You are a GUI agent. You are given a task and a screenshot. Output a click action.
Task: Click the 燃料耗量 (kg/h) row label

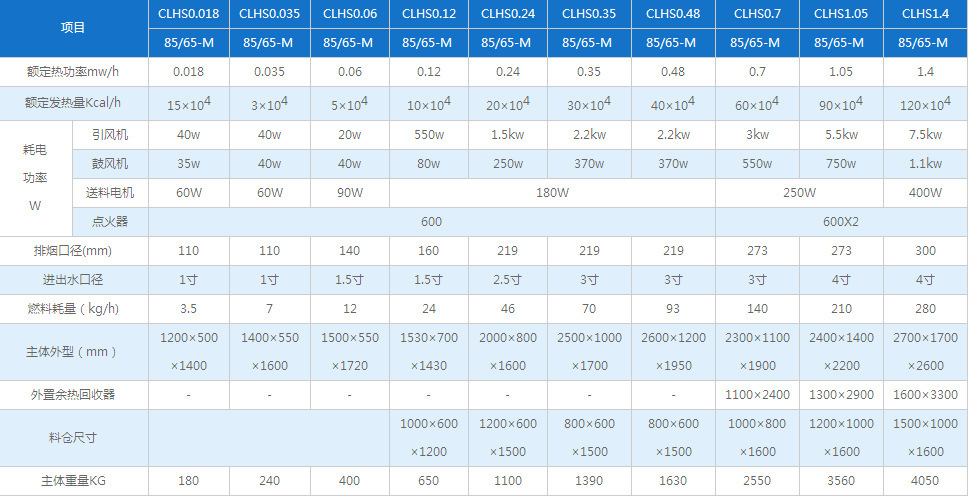tap(73, 309)
